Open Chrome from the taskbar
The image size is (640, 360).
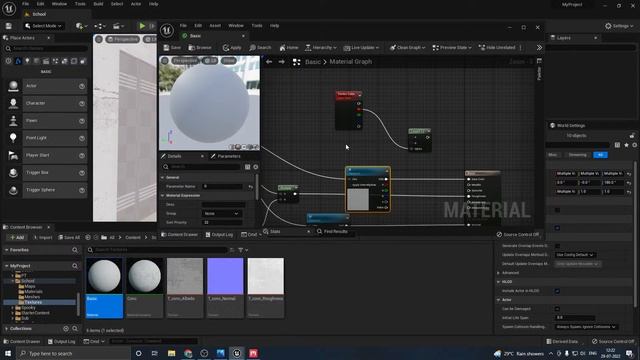pyautogui.click(x=188, y=353)
